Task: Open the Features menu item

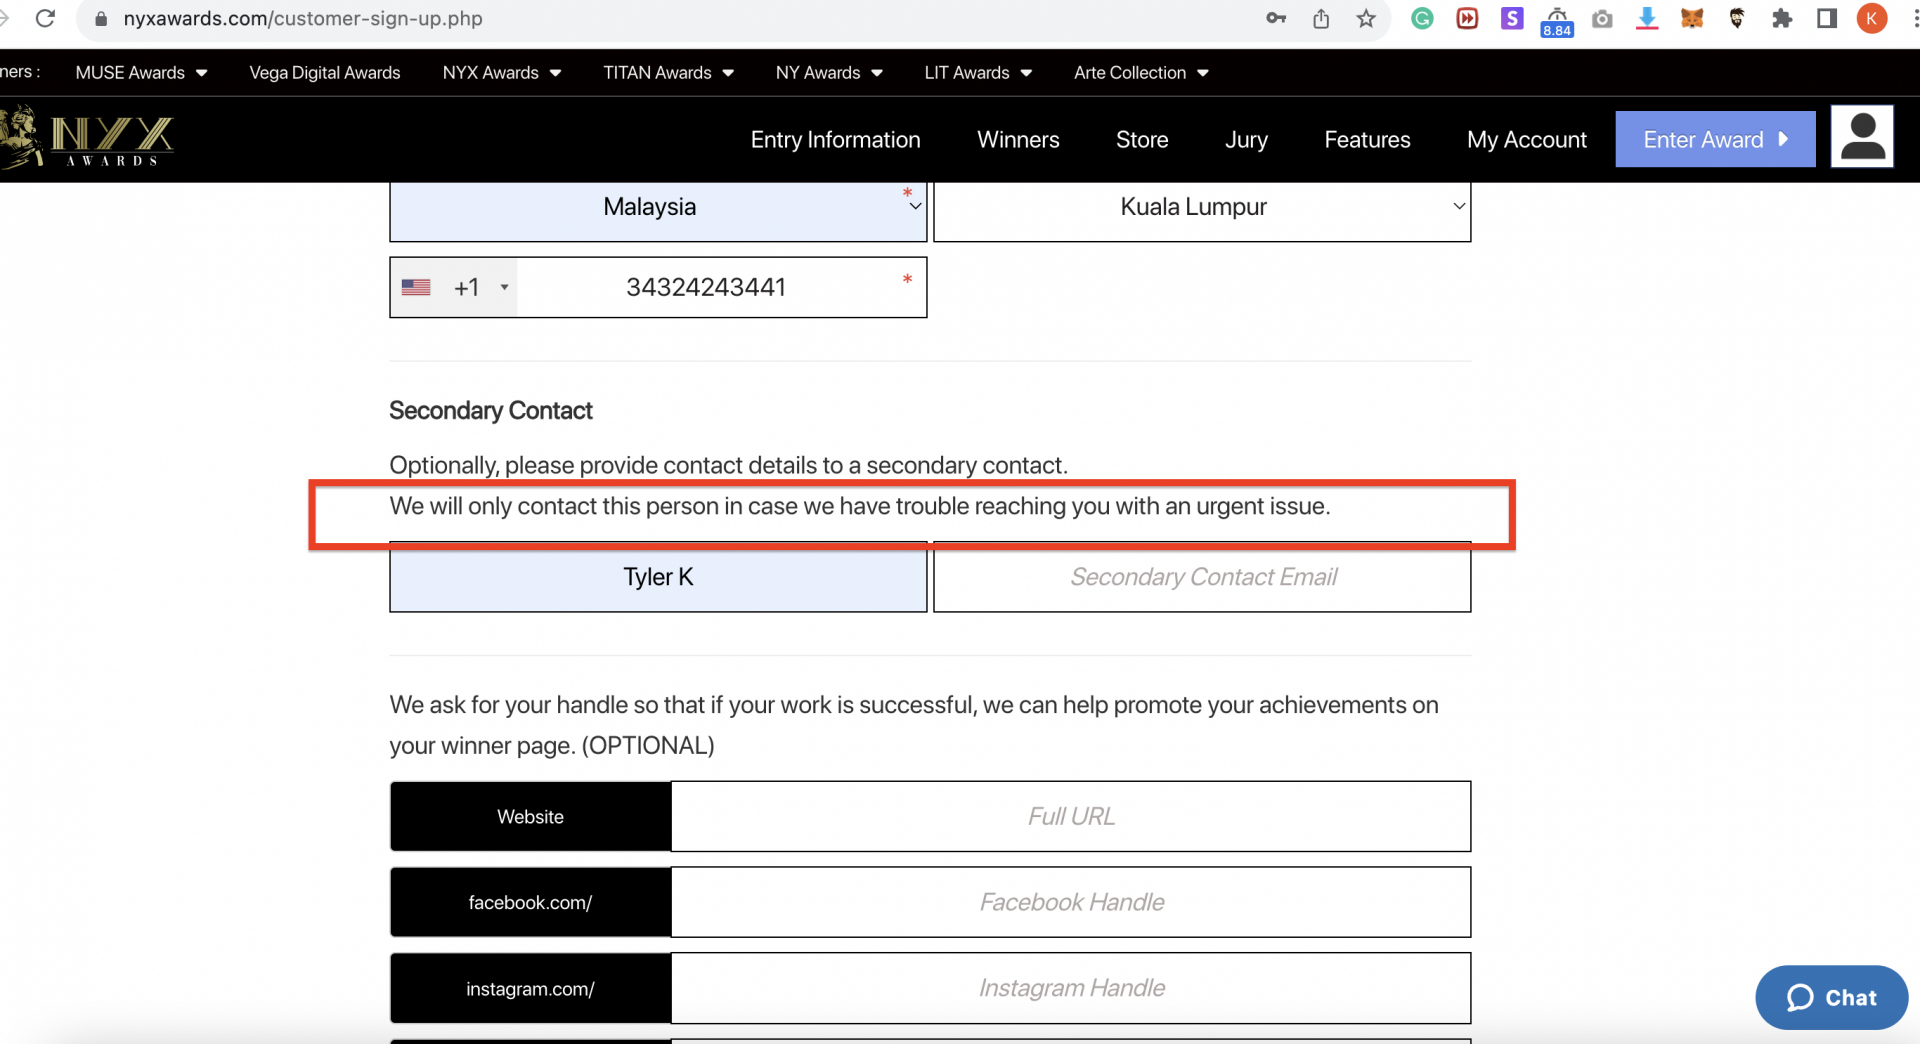Action: [1367, 139]
